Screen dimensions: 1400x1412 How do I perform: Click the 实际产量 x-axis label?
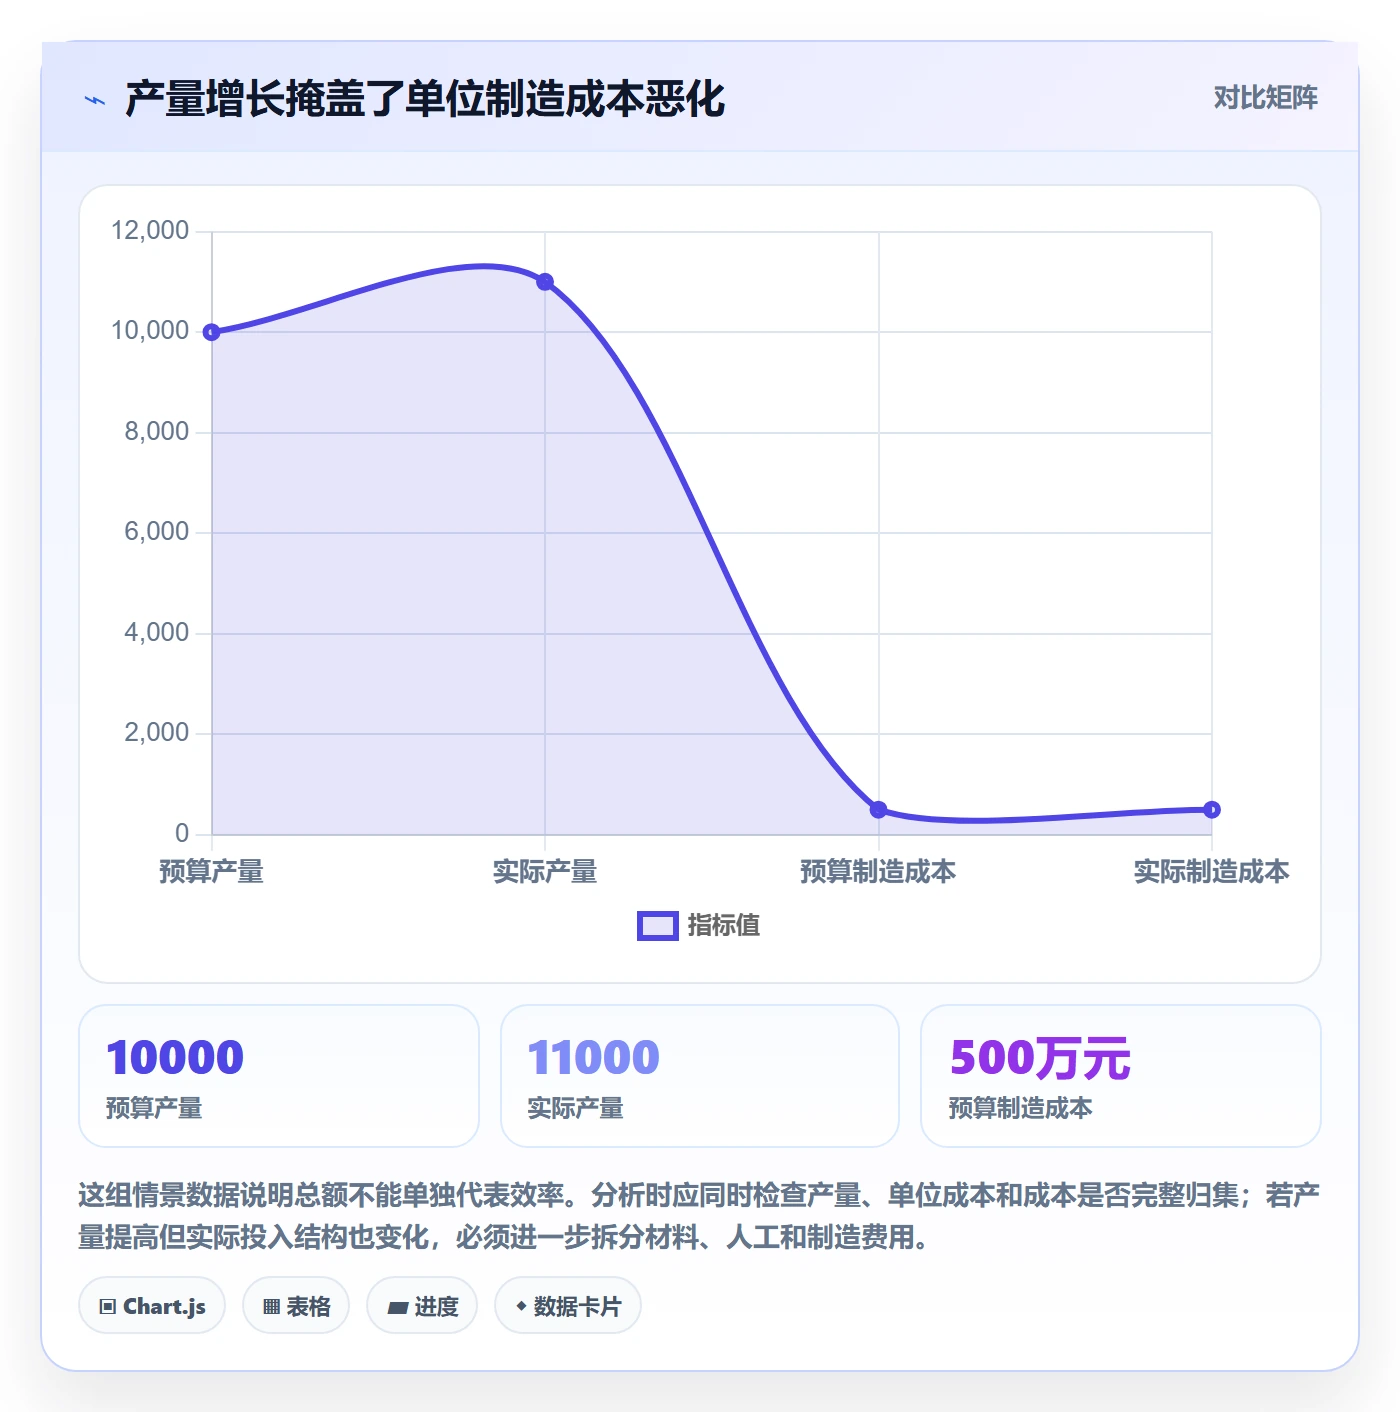[545, 872]
